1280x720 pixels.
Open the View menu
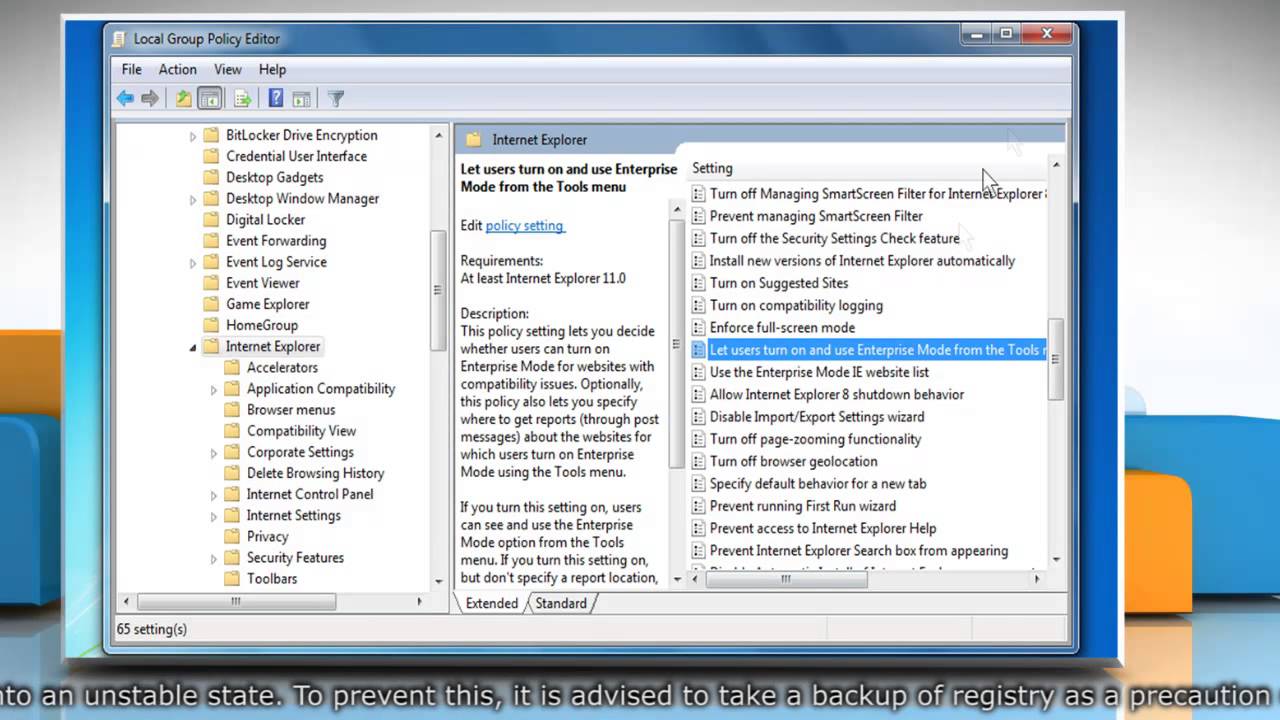pyautogui.click(x=228, y=69)
